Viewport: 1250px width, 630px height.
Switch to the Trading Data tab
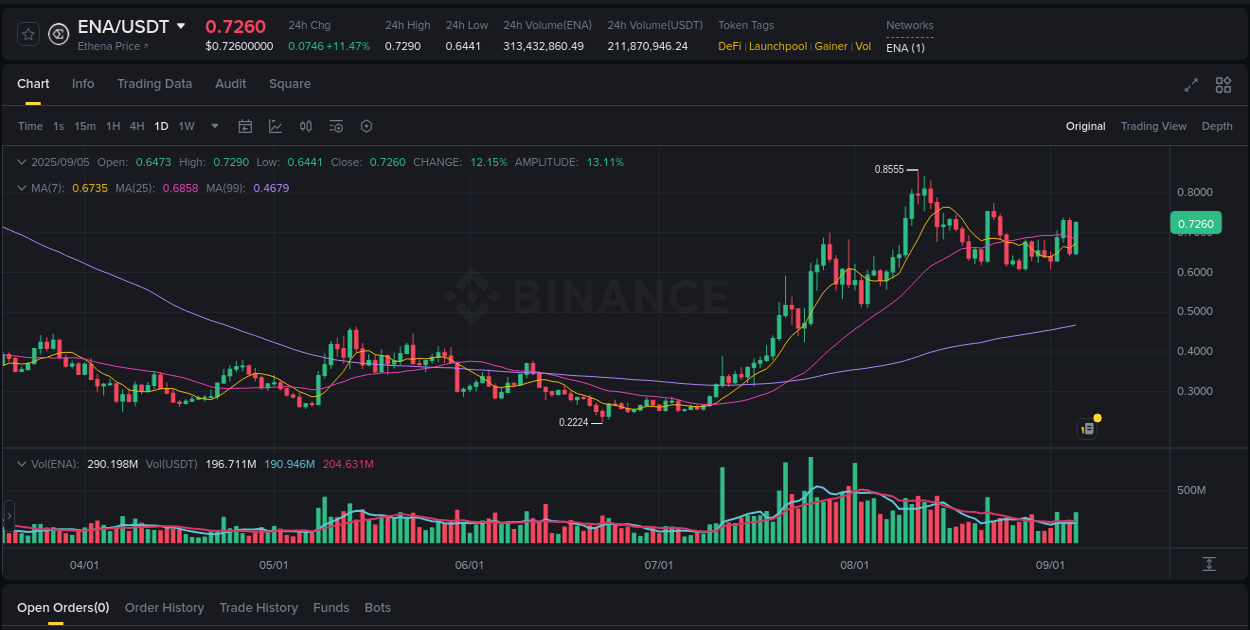[154, 84]
